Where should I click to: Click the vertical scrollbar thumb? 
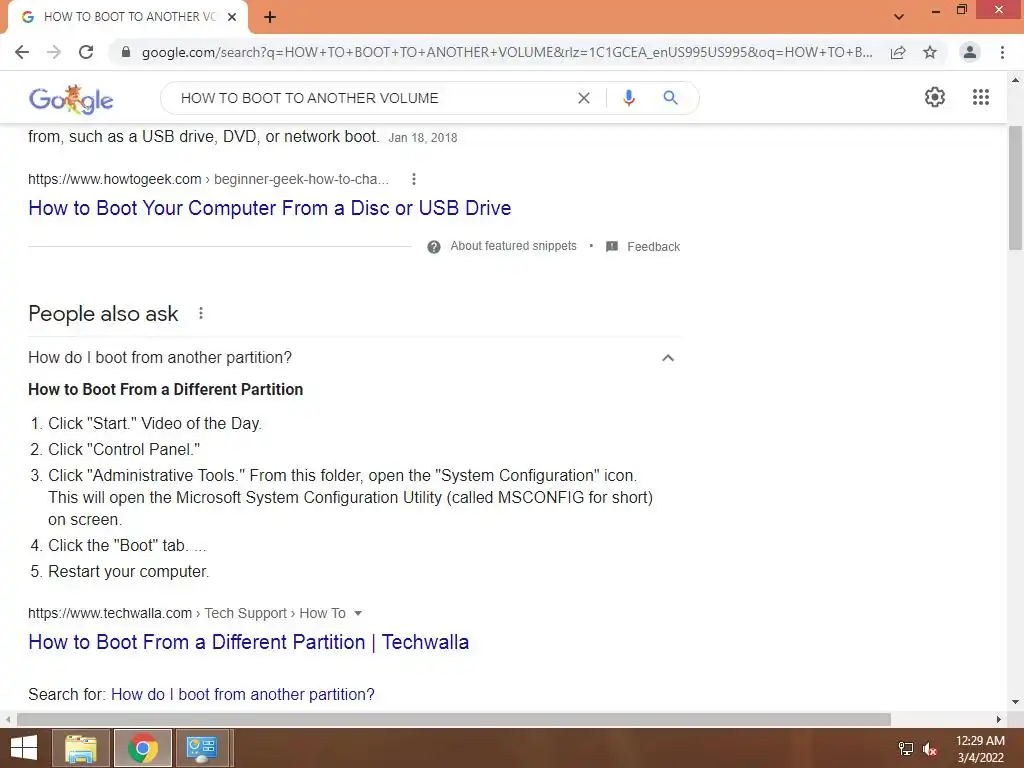(x=1016, y=187)
